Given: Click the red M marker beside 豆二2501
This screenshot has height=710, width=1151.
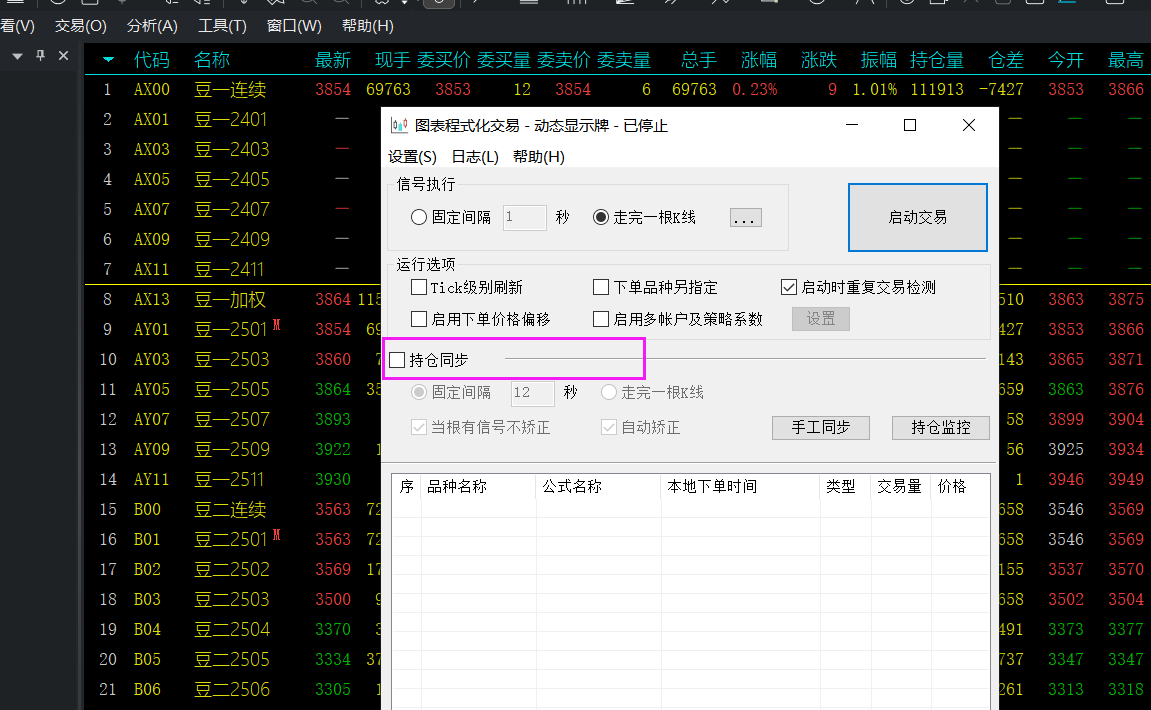Looking at the screenshot, I should click(276, 536).
